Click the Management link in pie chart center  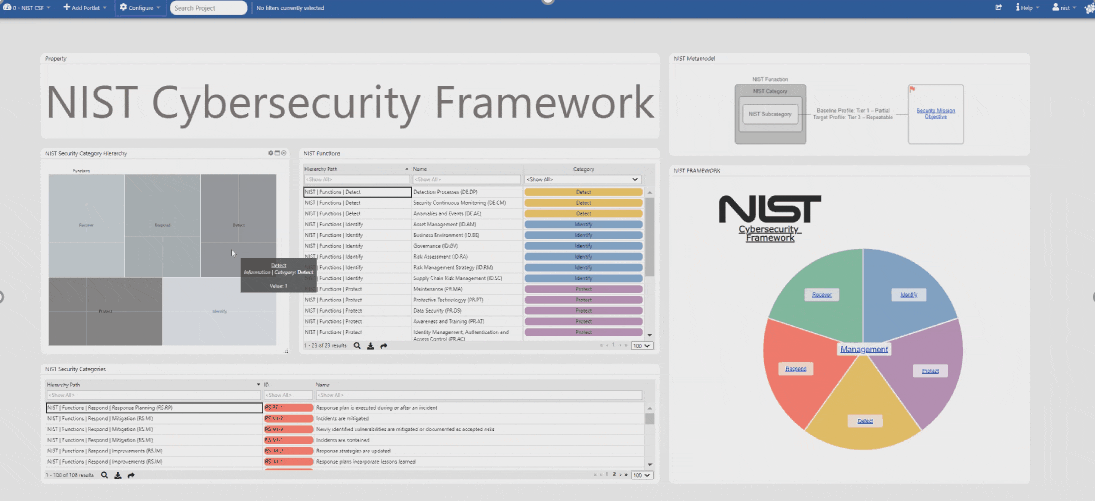[864, 349]
